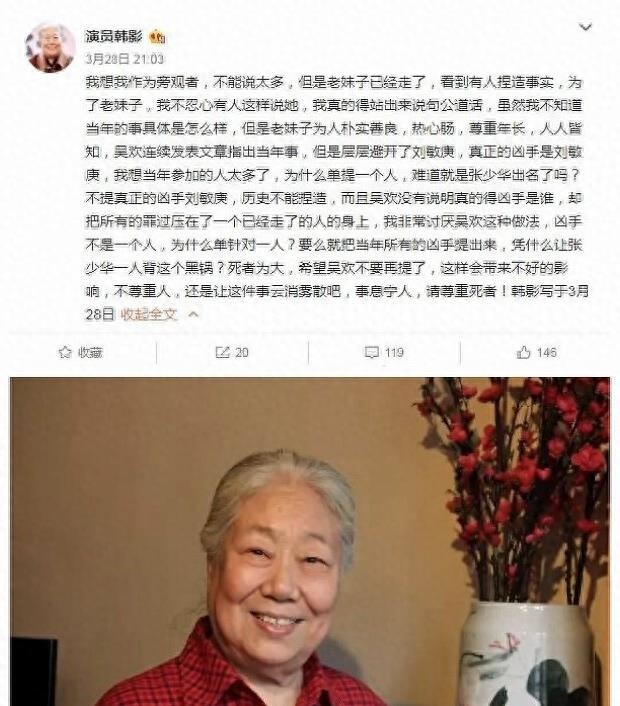Click the comment count 119
The height and width of the screenshot is (706, 620).
click(x=394, y=353)
